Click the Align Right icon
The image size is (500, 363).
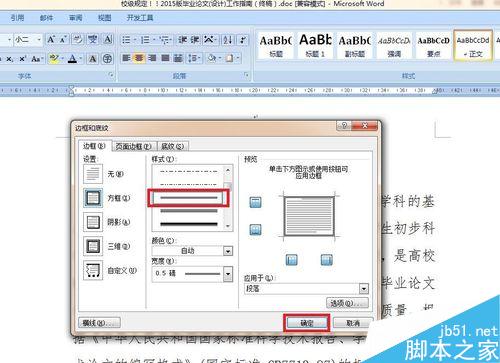pos(152,59)
